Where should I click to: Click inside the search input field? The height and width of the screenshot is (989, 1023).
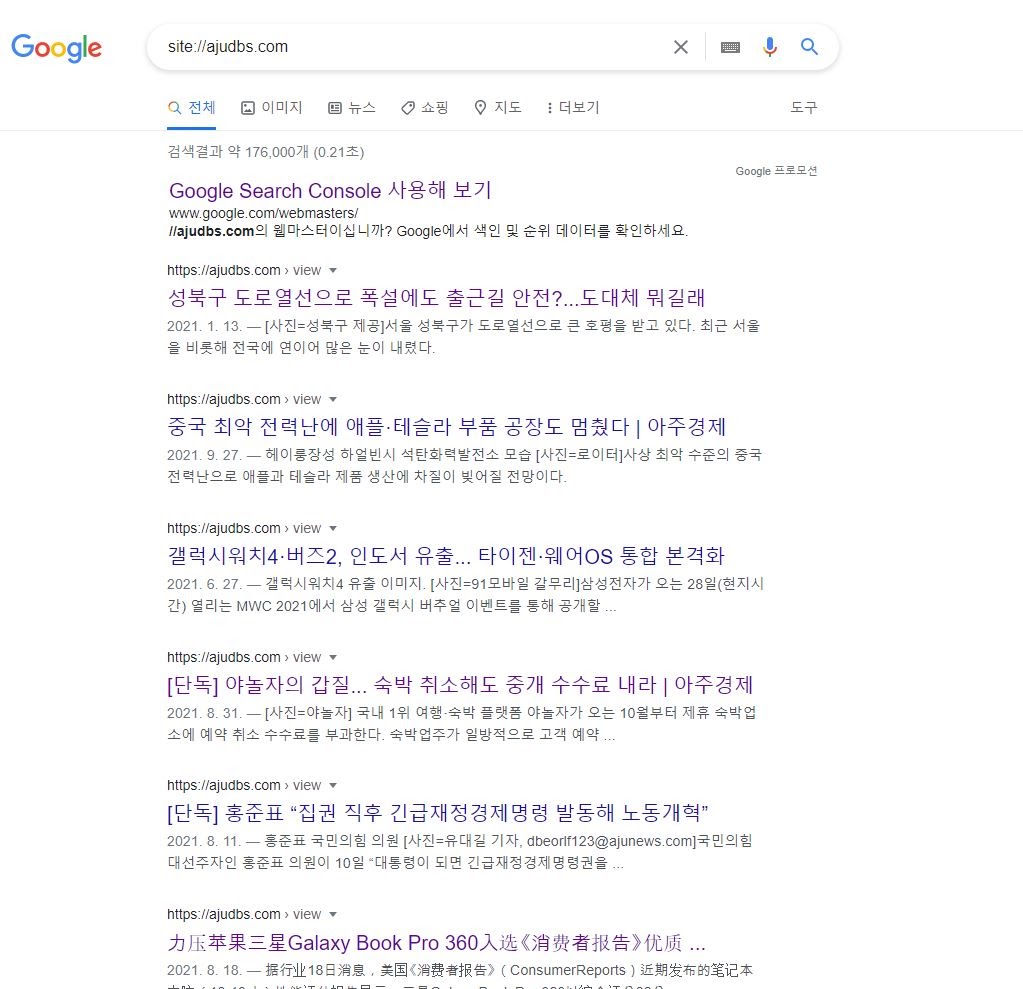(x=400, y=46)
